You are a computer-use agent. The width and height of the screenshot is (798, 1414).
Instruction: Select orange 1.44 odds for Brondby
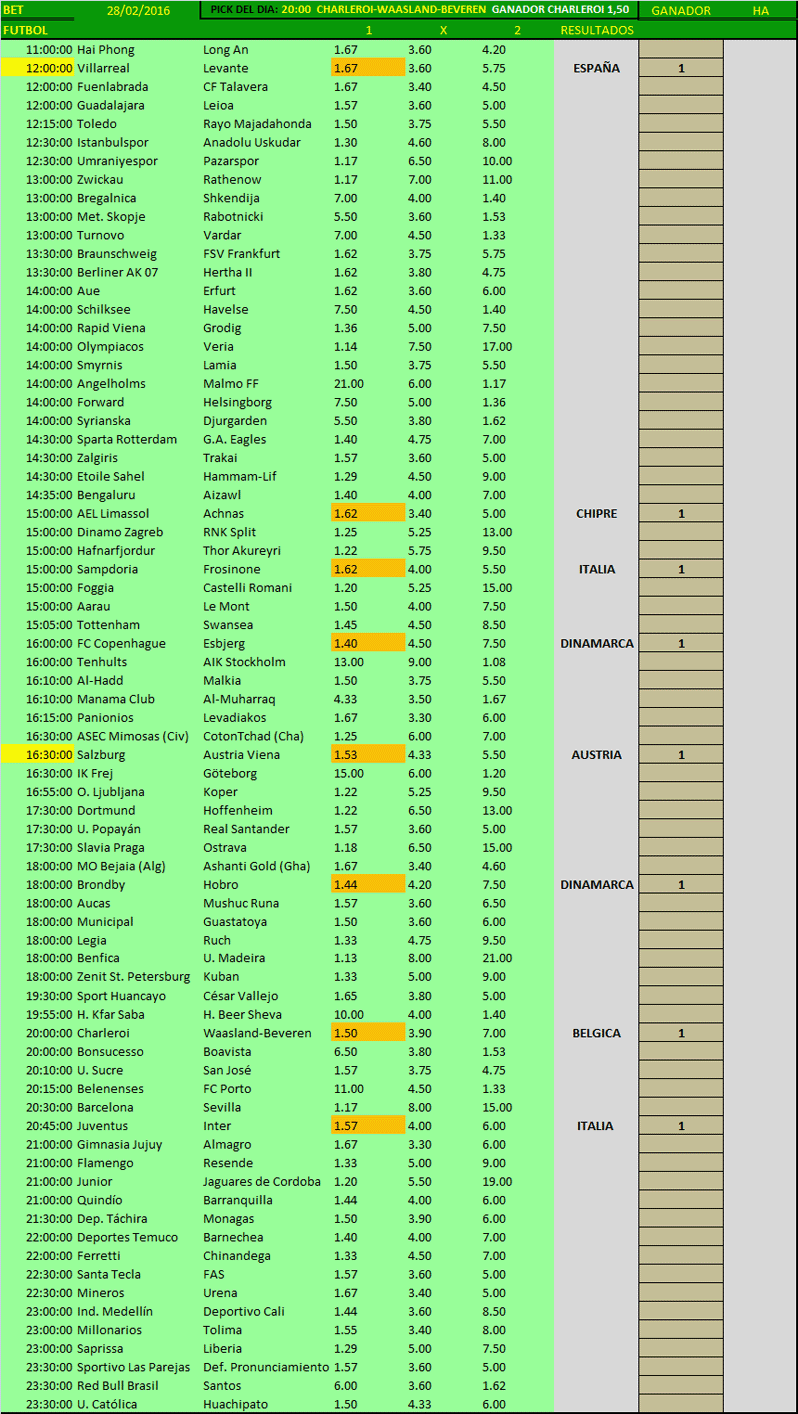coord(368,884)
